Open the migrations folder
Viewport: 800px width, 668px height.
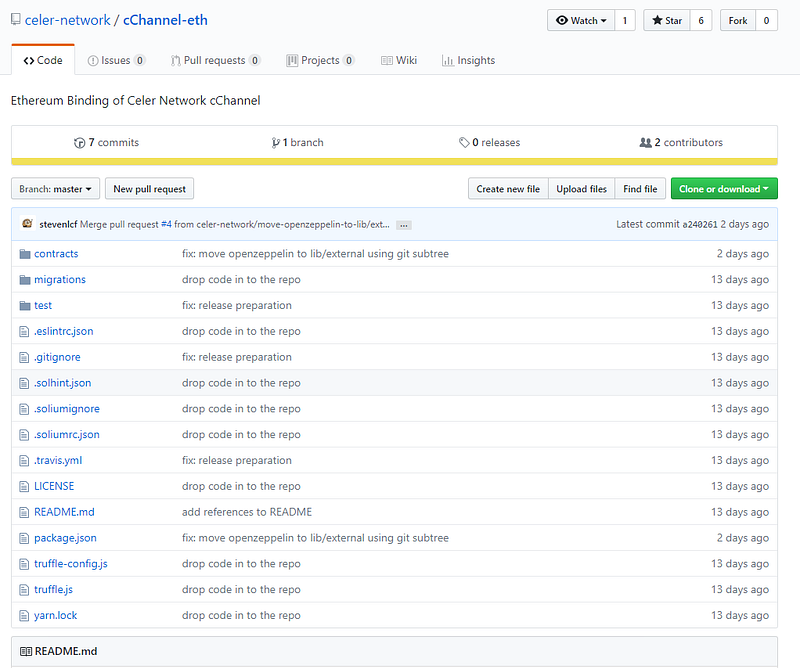coord(60,280)
